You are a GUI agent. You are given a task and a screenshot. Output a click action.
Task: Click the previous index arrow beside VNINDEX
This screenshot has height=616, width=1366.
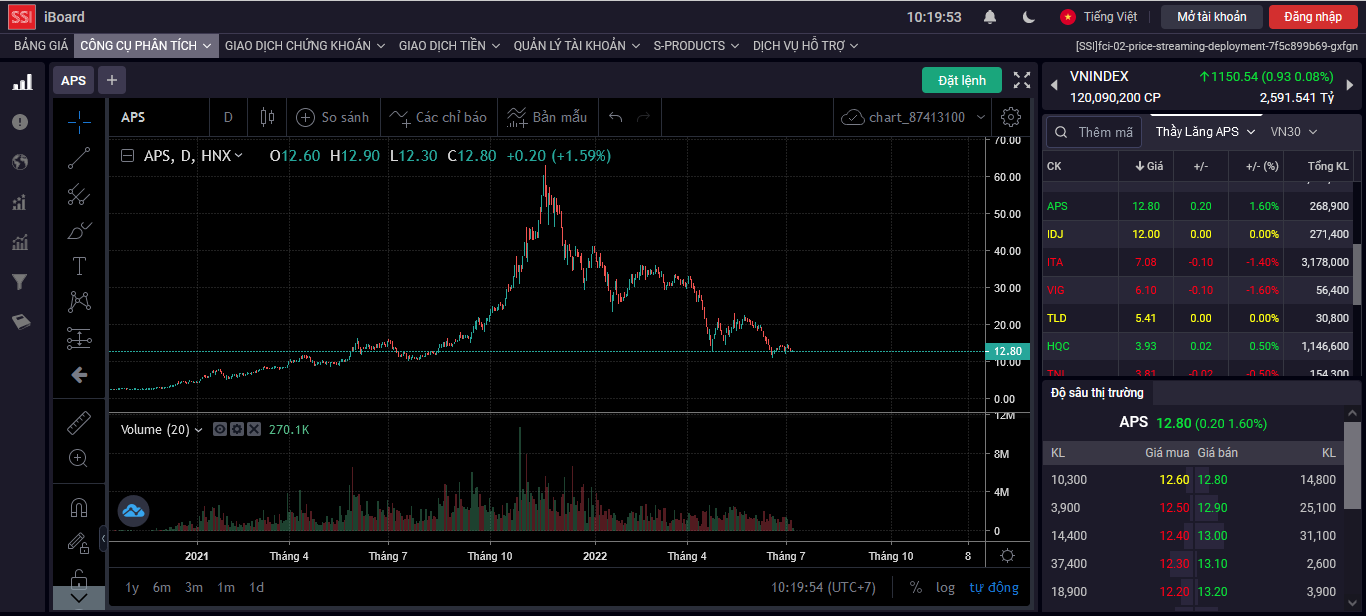[x=1053, y=87]
